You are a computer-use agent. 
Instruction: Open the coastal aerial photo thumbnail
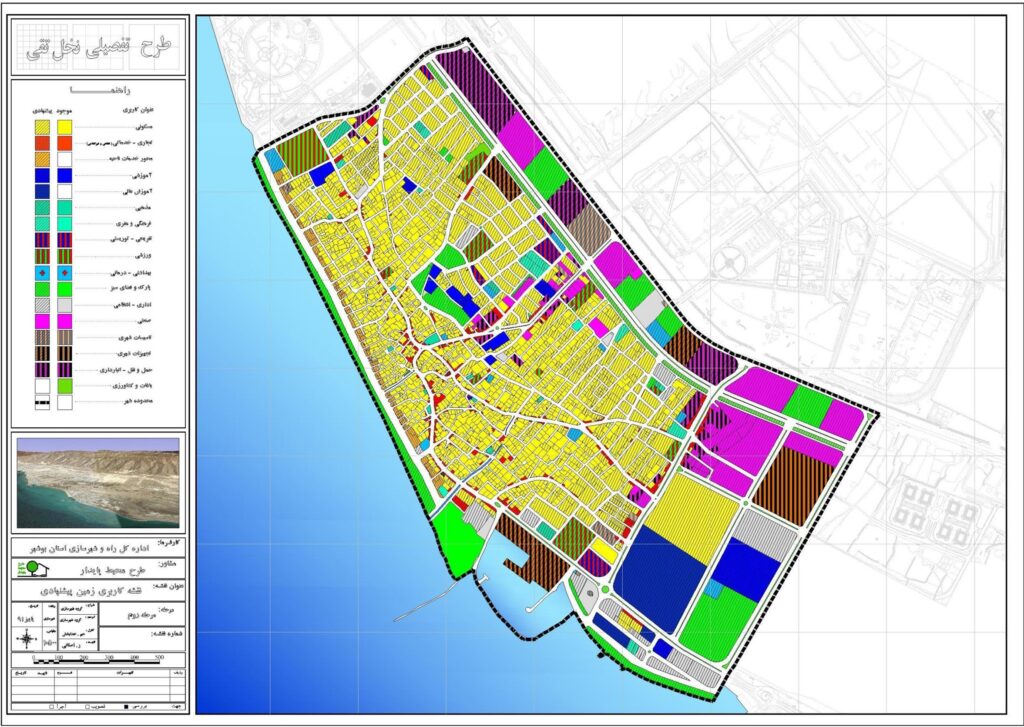click(x=98, y=482)
